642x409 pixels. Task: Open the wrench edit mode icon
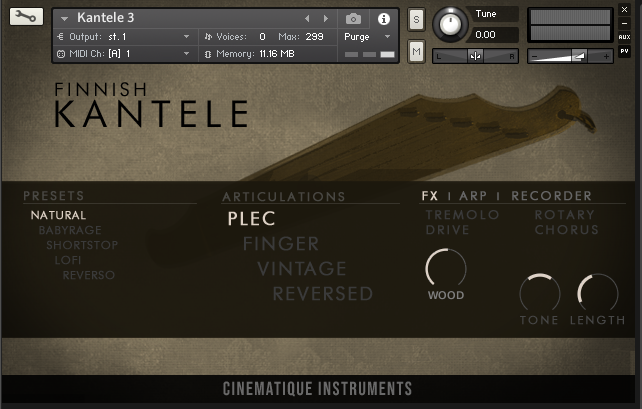(x=26, y=17)
